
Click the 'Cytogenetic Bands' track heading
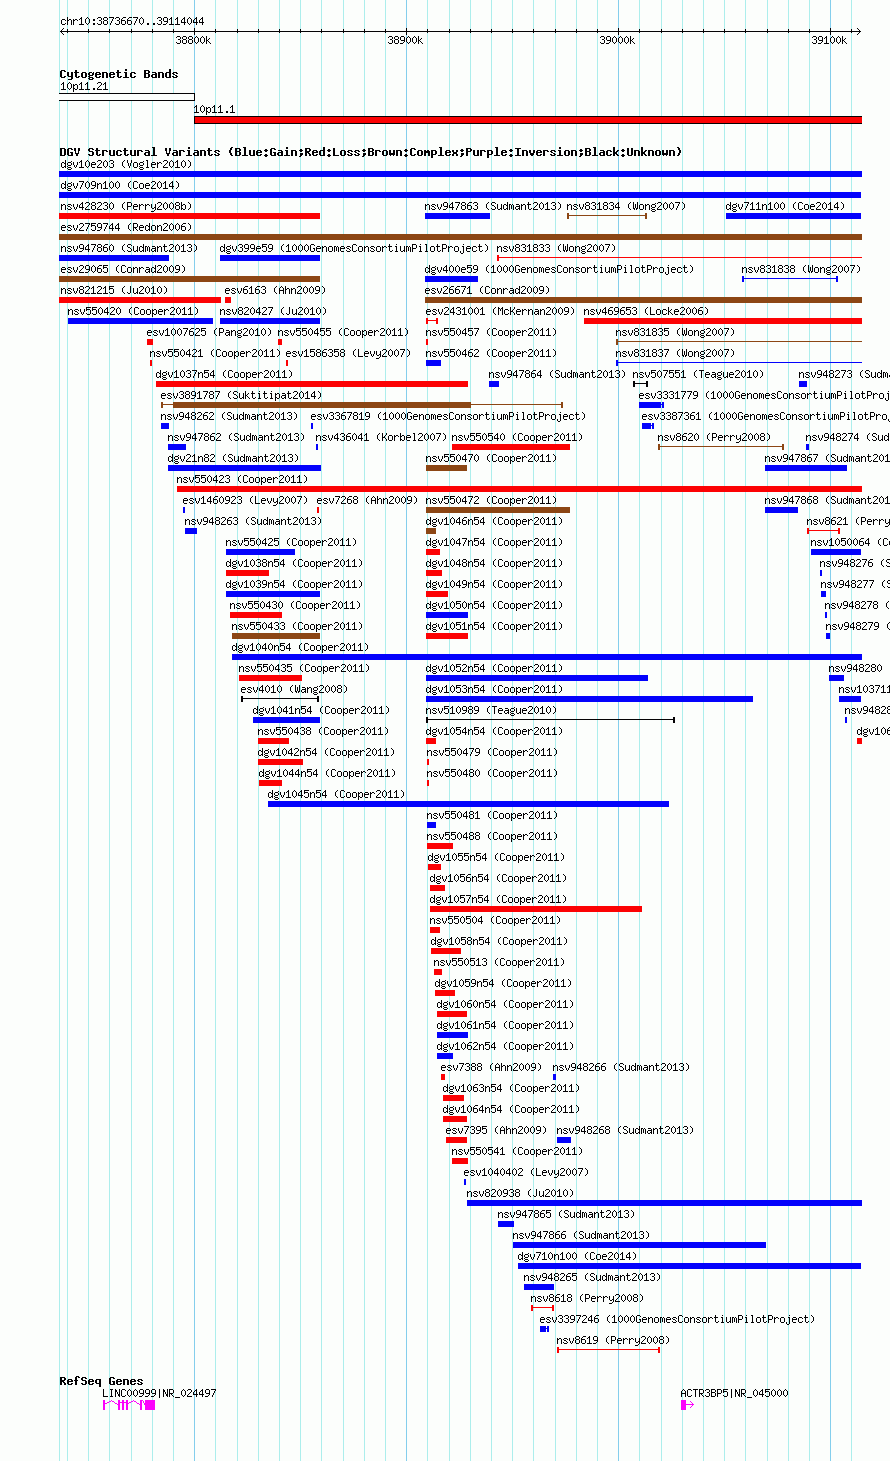pyautogui.click(x=119, y=74)
